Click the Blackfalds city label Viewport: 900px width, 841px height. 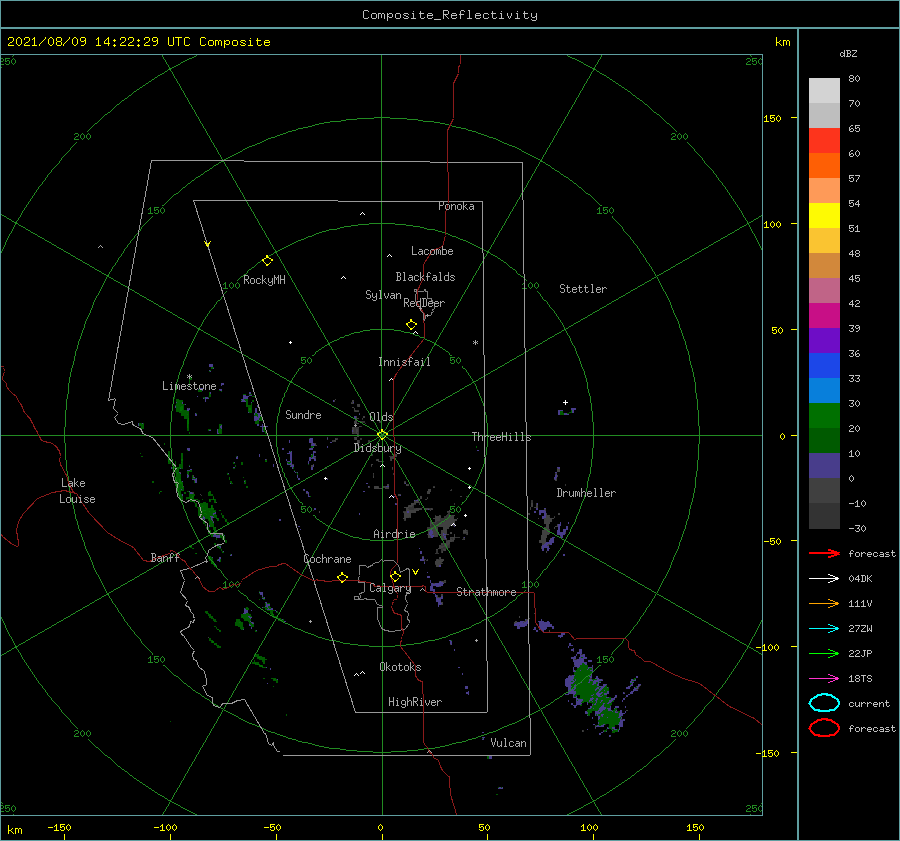[x=425, y=277]
